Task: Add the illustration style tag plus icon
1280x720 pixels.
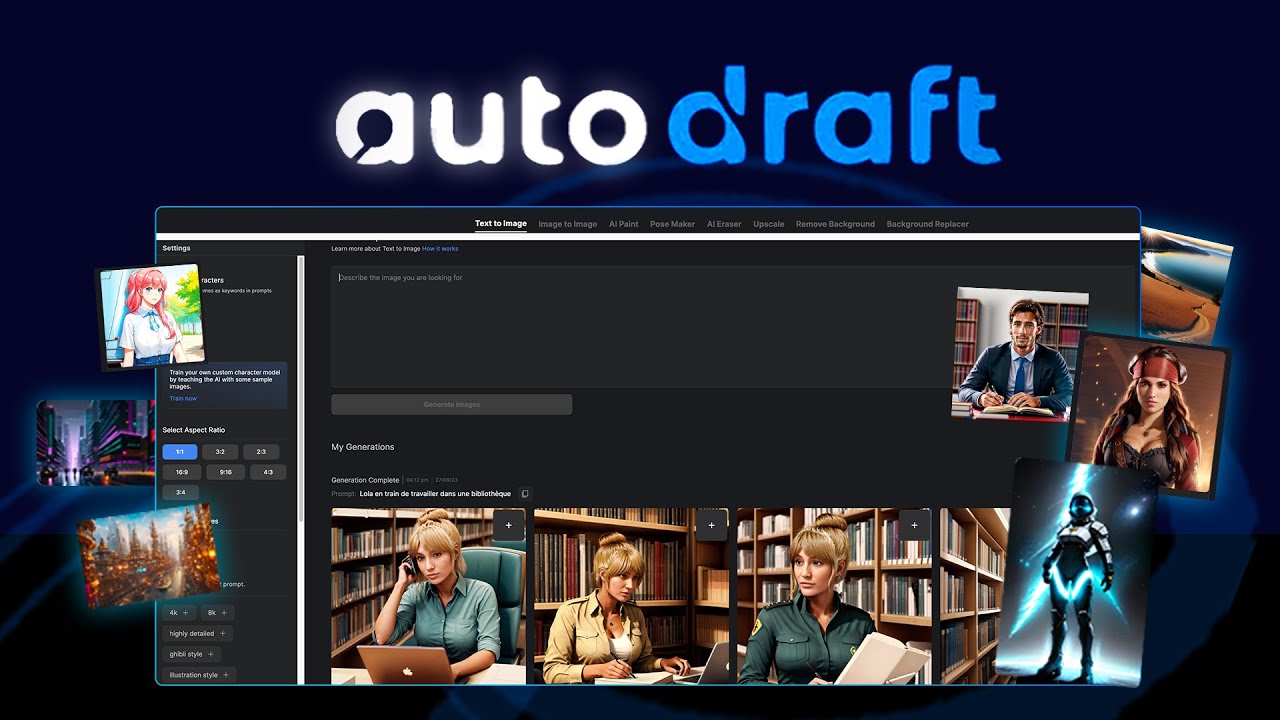Action: (x=226, y=676)
